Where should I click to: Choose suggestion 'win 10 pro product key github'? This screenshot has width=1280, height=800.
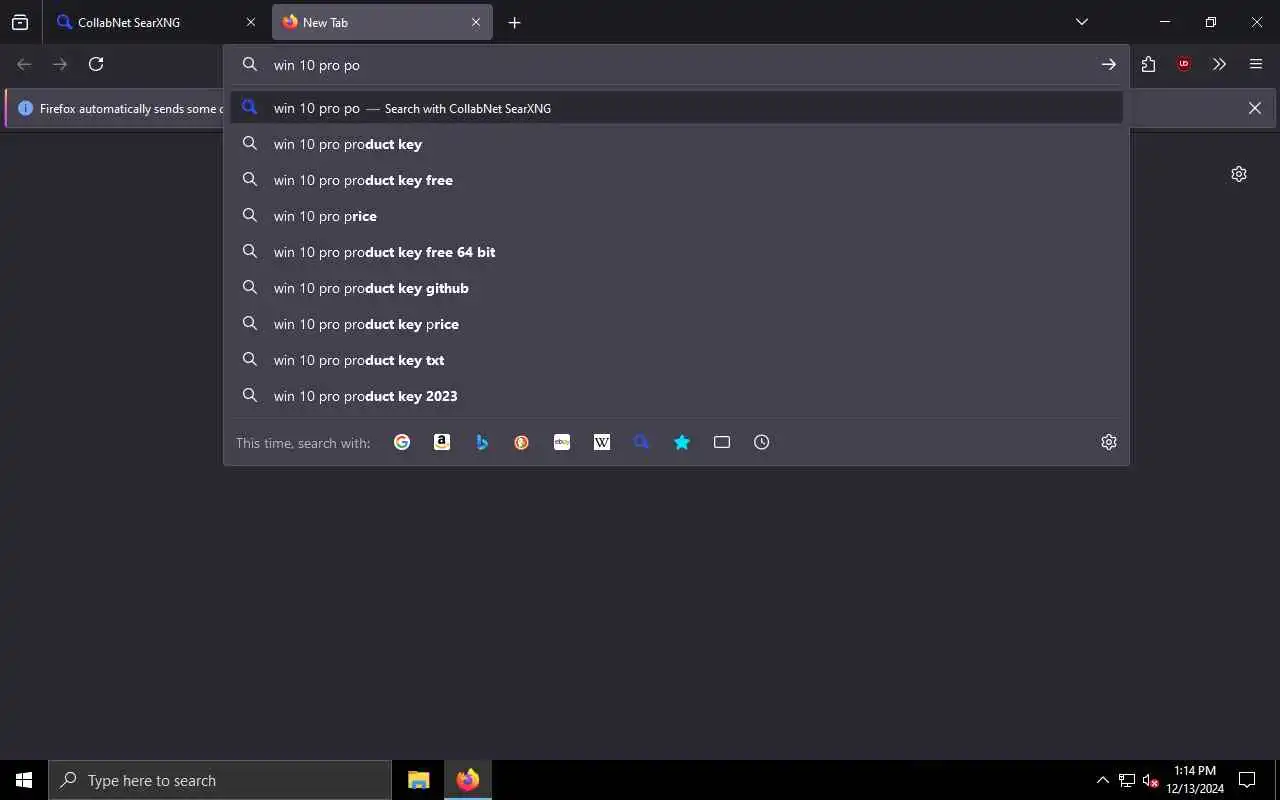point(676,288)
